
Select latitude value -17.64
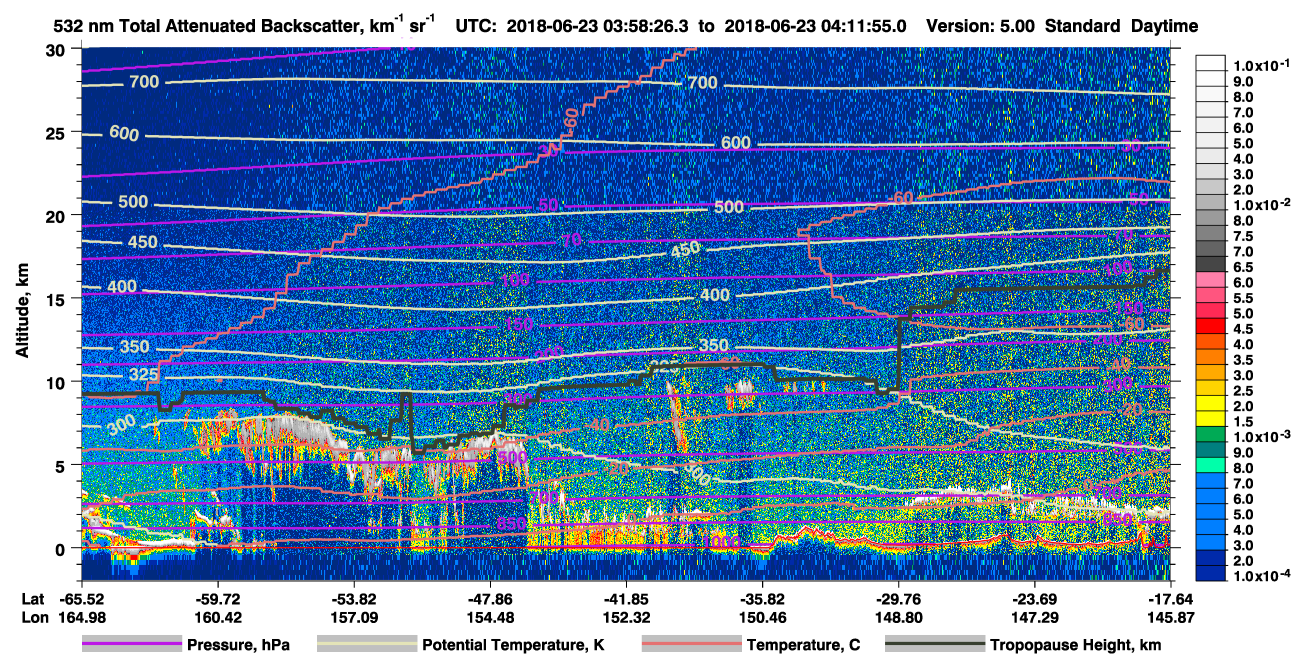pyautogui.click(x=1169, y=598)
